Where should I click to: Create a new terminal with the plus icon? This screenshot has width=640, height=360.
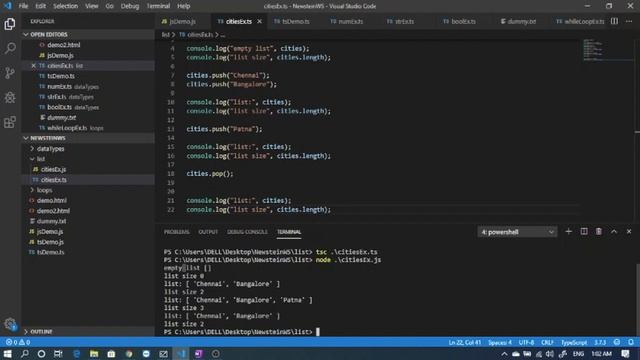point(568,231)
